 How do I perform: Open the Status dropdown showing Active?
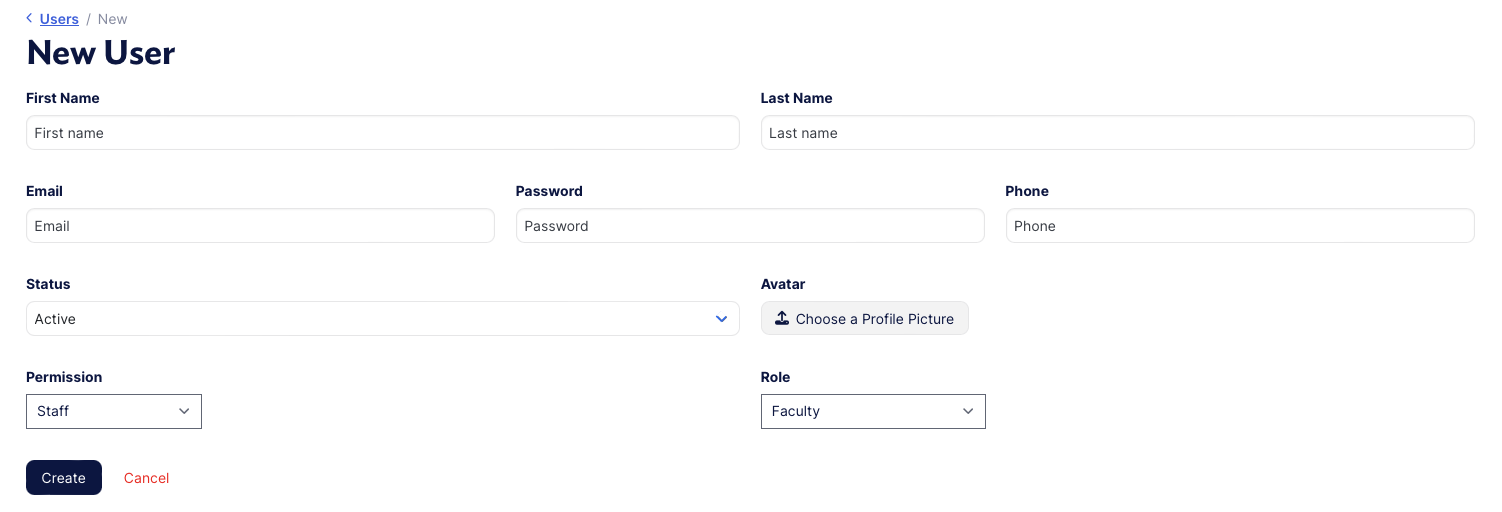[x=382, y=319]
